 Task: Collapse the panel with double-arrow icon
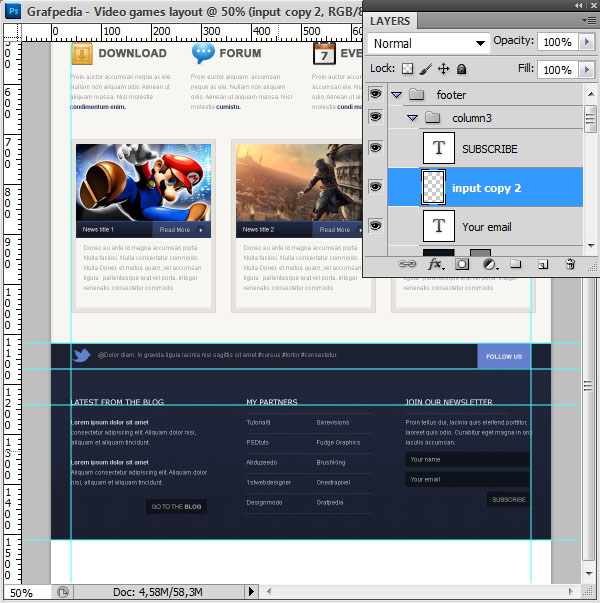click(578, 5)
